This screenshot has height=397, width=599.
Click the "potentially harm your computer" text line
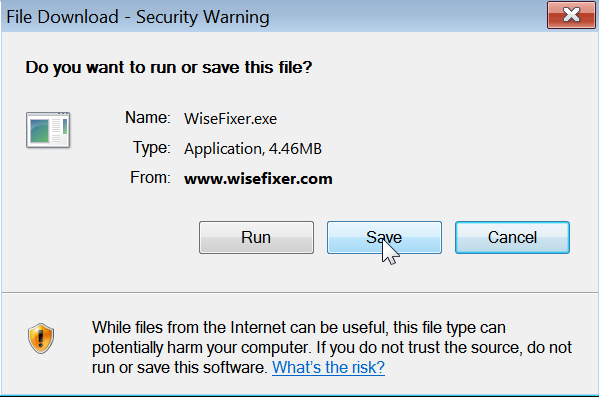pos(332,348)
